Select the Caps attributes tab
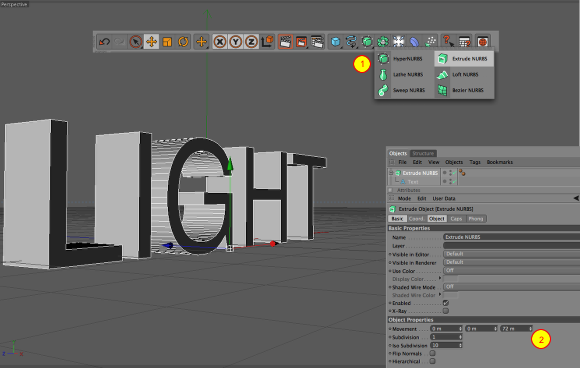 pyautogui.click(x=456, y=219)
